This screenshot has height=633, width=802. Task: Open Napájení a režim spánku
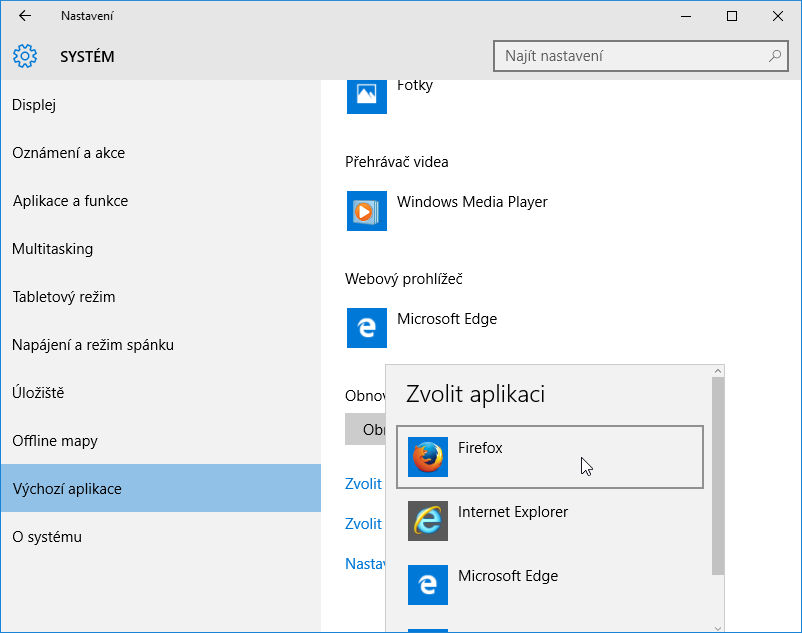click(x=161, y=345)
